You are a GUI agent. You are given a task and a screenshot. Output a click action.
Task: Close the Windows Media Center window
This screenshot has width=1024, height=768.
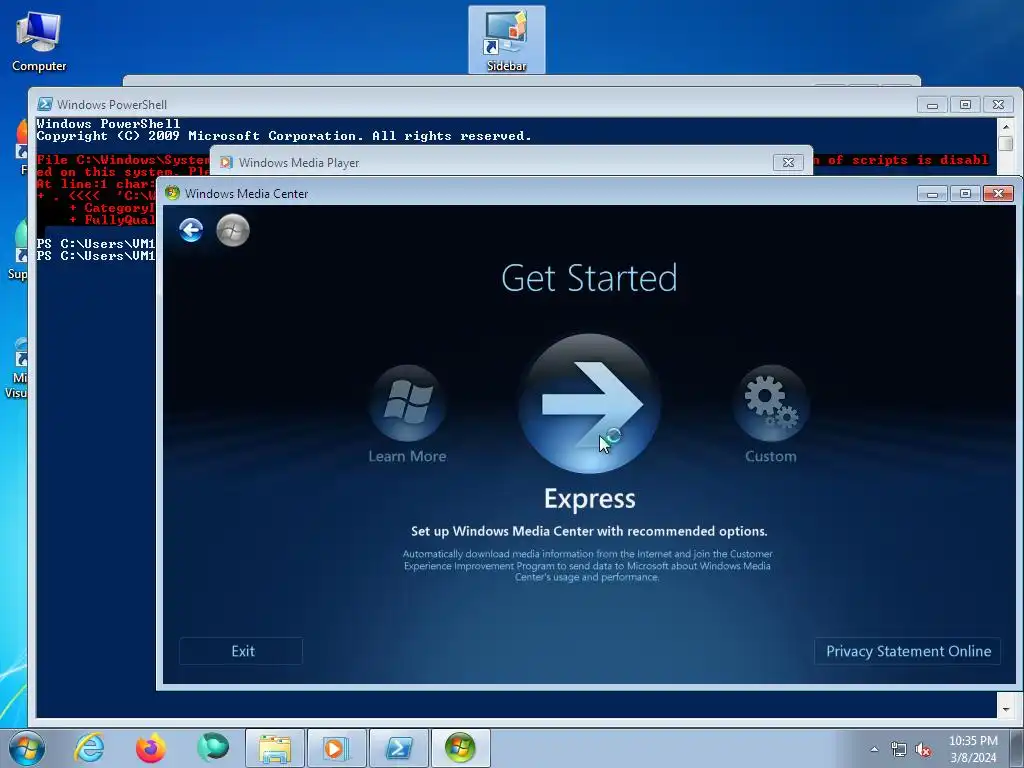point(999,193)
